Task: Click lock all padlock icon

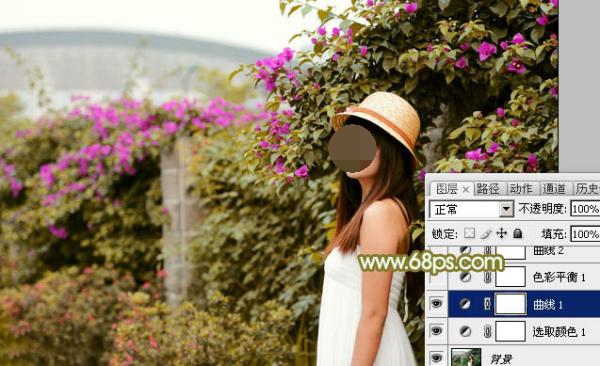Action: [517, 233]
